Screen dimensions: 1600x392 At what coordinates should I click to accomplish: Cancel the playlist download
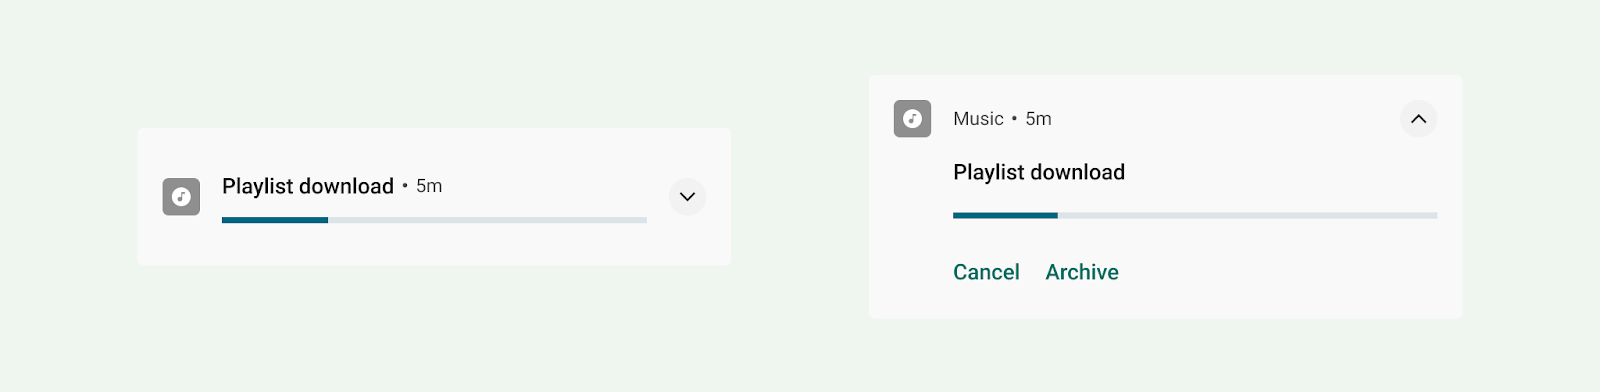tap(986, 272)
